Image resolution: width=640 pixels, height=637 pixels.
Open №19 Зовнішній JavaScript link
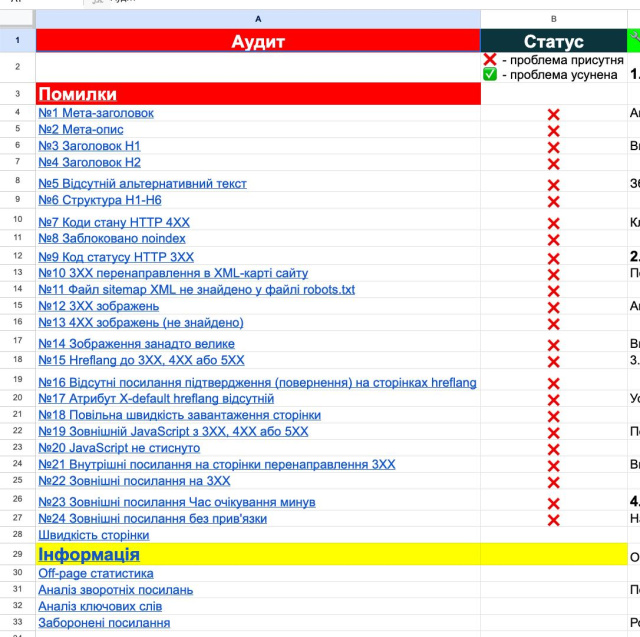tap(173, 431)
